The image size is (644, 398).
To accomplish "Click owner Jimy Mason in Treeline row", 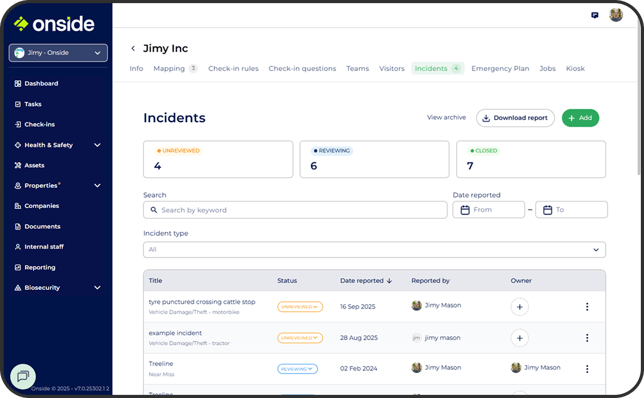I will [536, 368].
